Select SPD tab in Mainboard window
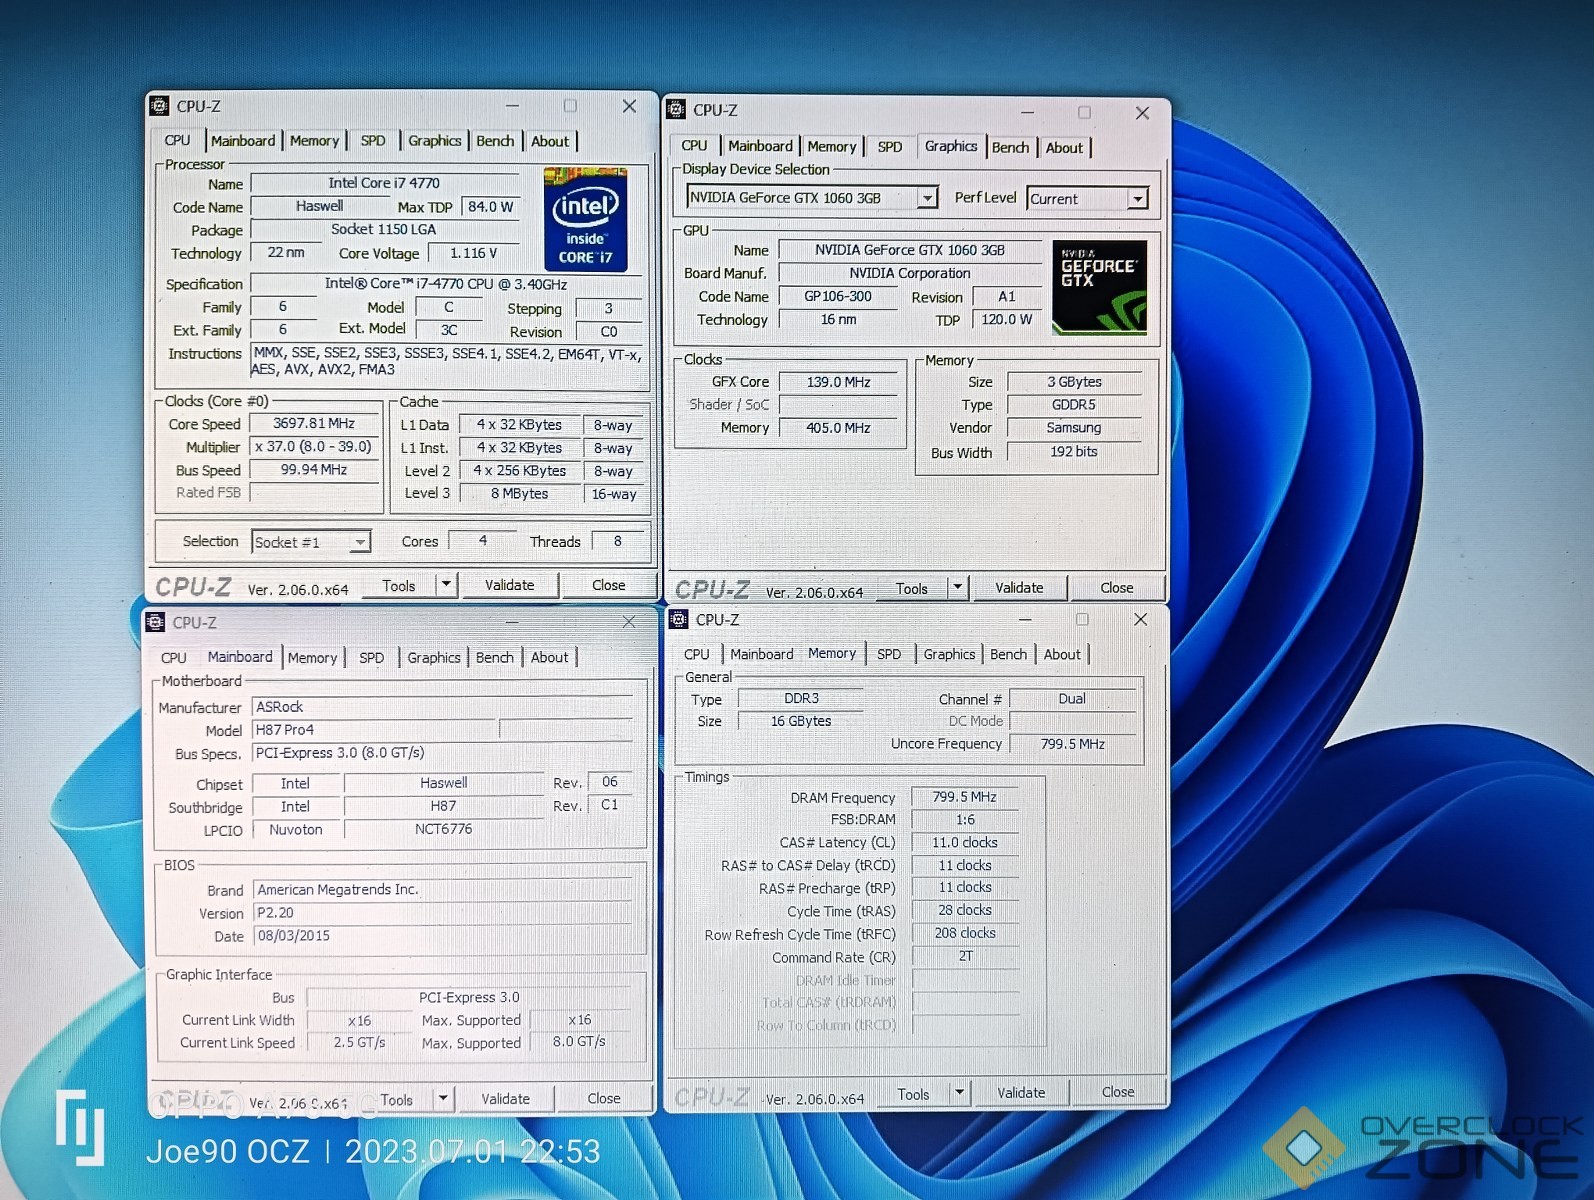This screenshot has width=1594, height=1200. coord(372,658)
